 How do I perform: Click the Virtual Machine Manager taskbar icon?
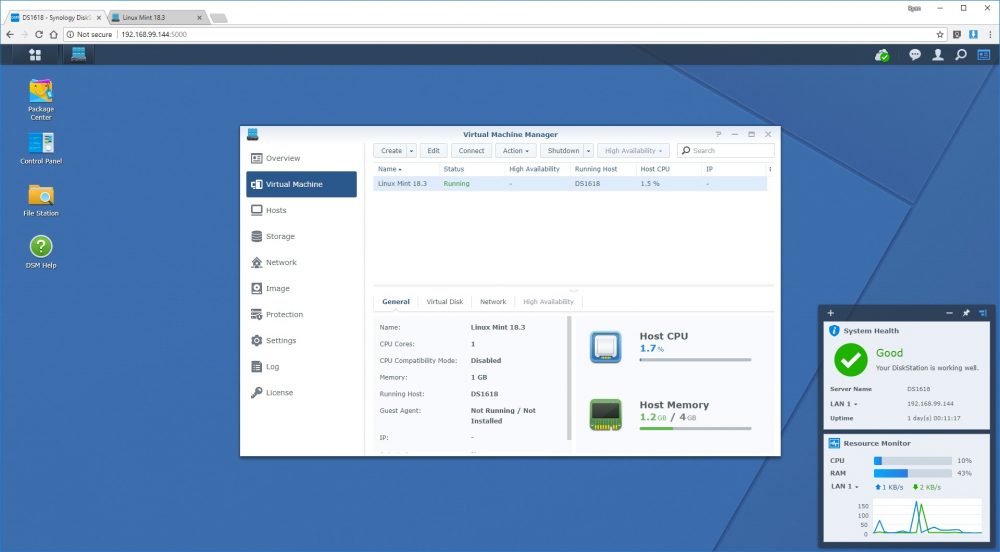pos(78,55)
